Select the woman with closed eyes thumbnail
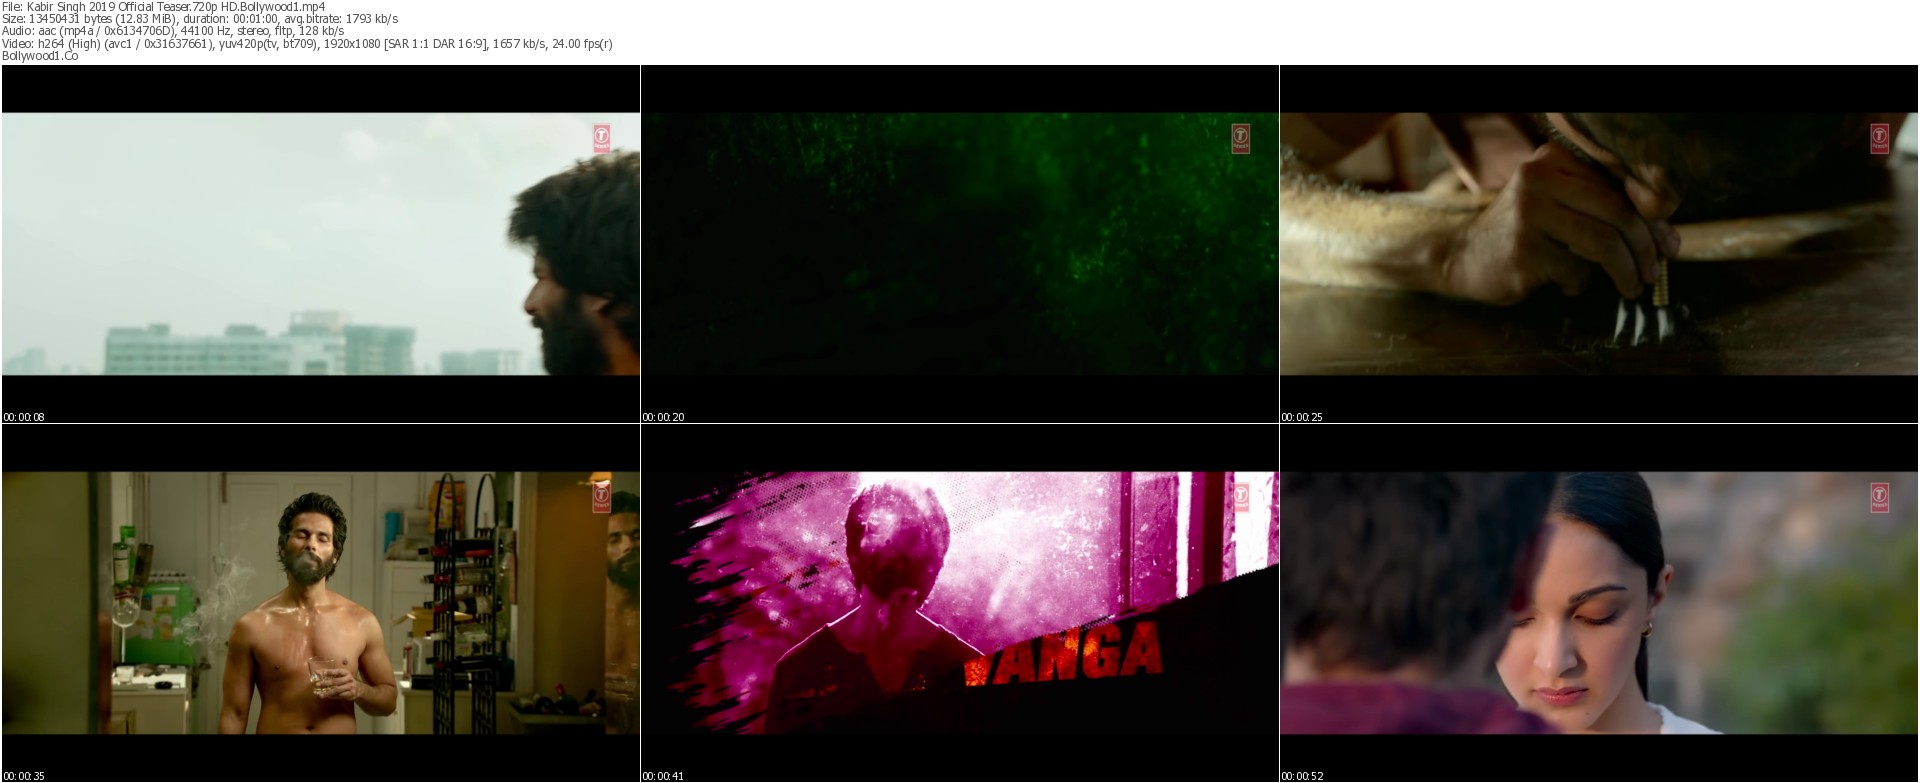 coord(1599,603)
